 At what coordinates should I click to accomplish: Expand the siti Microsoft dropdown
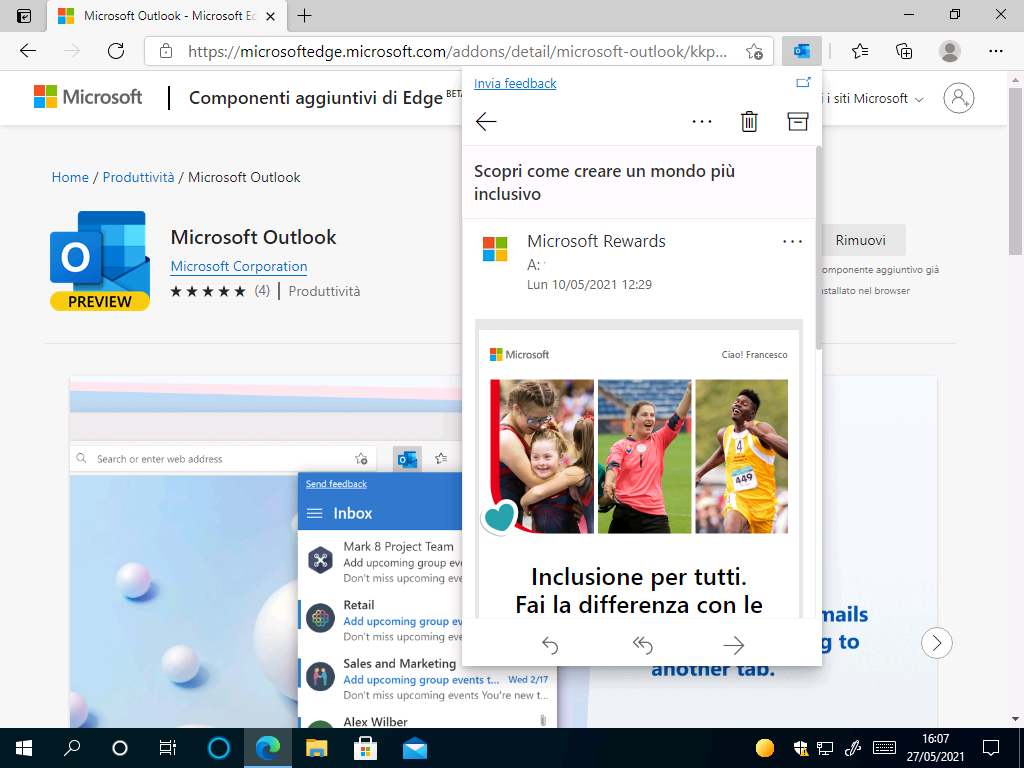click(874, 99)
